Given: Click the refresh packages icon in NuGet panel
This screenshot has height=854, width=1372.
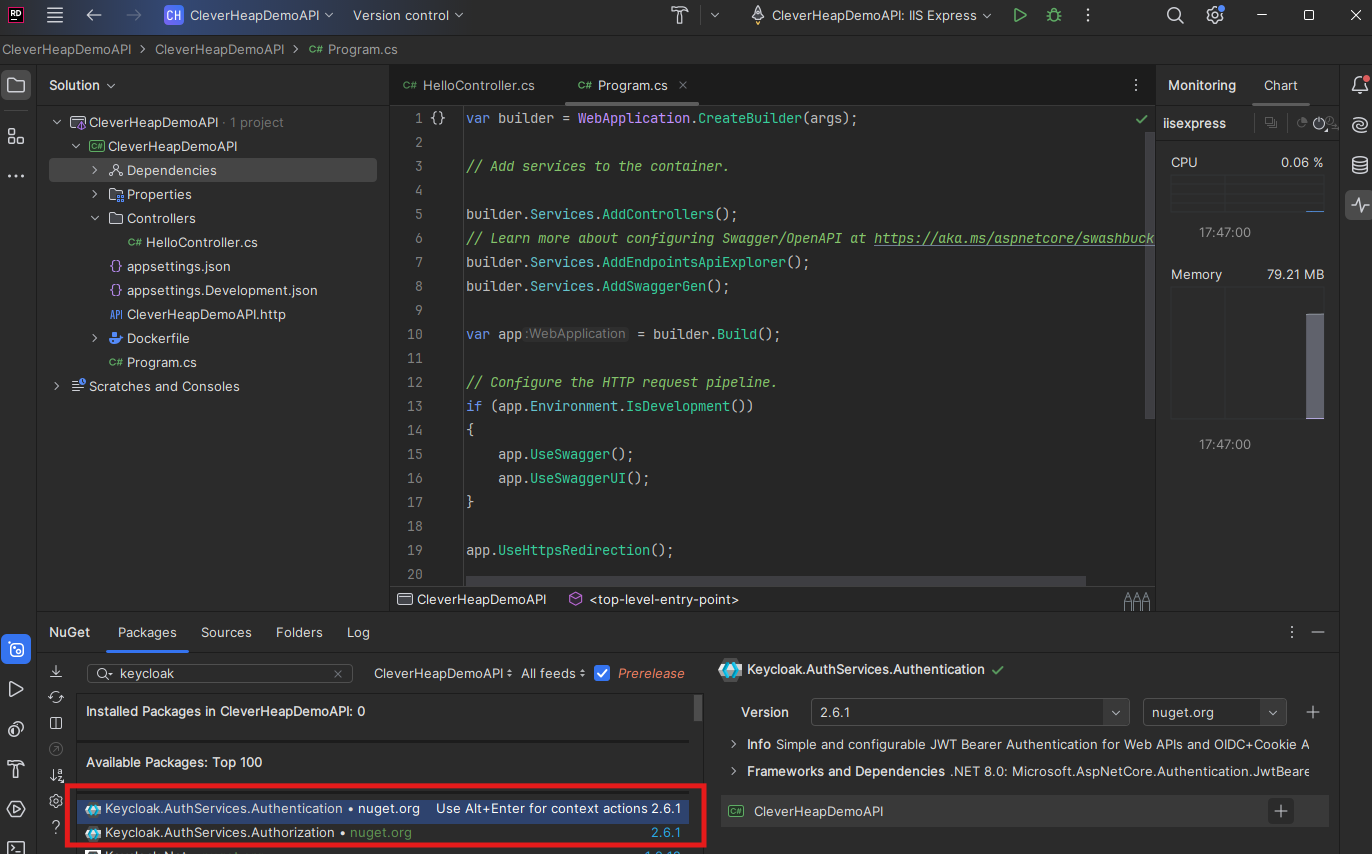Looking at the screenshot, I should (x=56, y=695).
